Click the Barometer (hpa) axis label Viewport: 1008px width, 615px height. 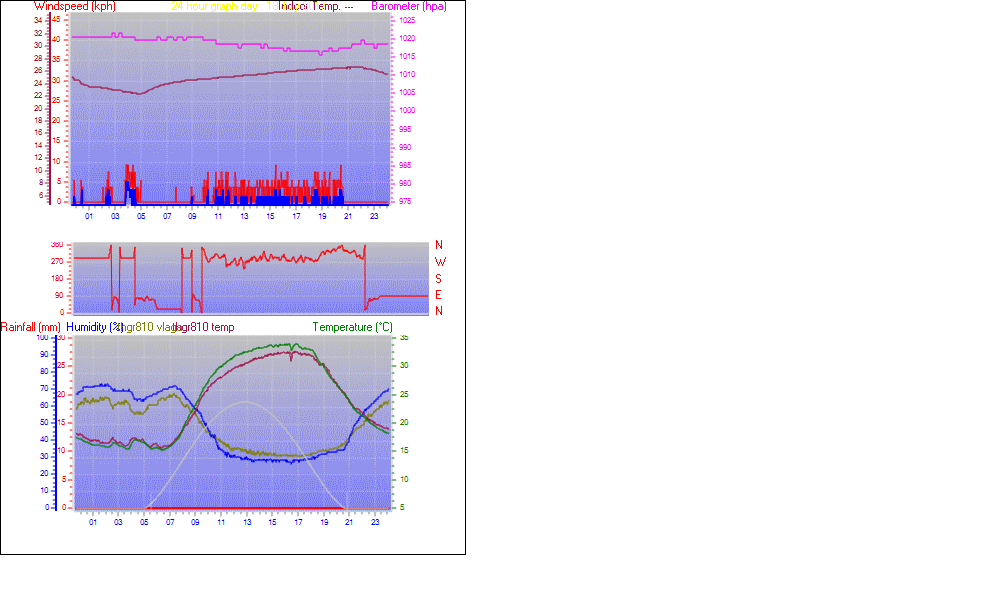[408, 6]
